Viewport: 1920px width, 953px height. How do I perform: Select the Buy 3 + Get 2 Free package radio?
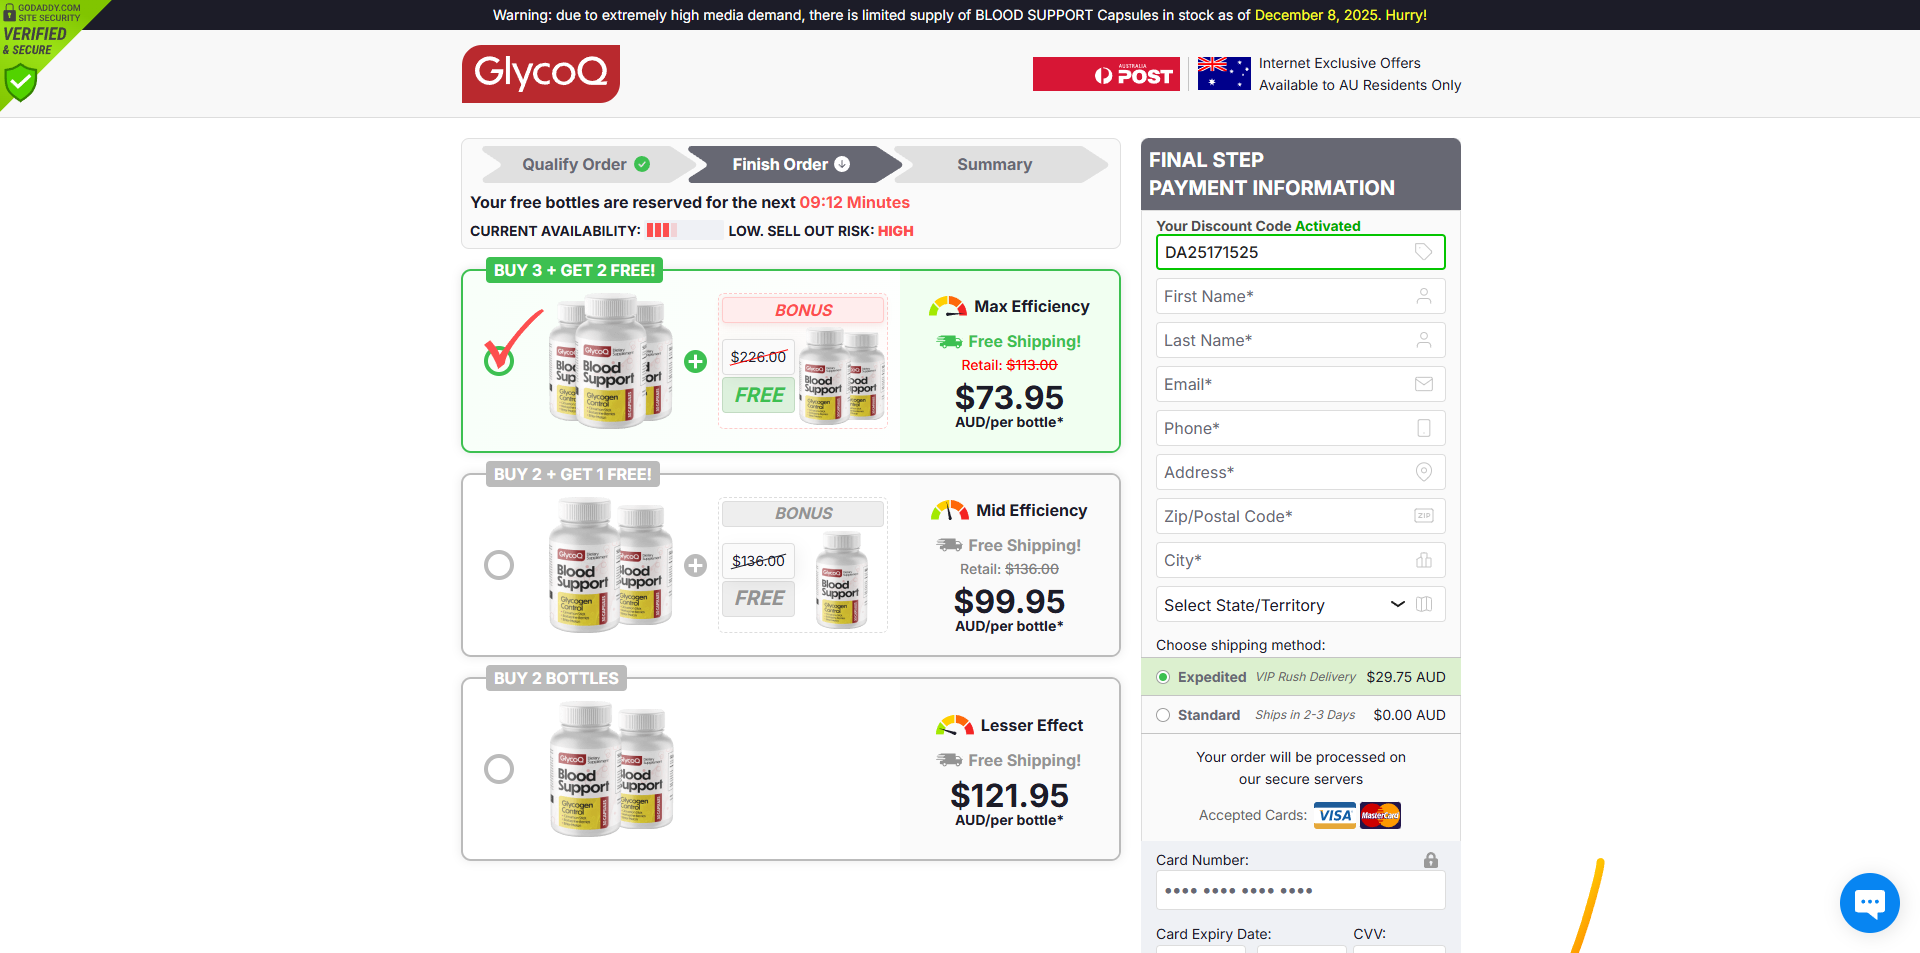click(x=499, y=361)
